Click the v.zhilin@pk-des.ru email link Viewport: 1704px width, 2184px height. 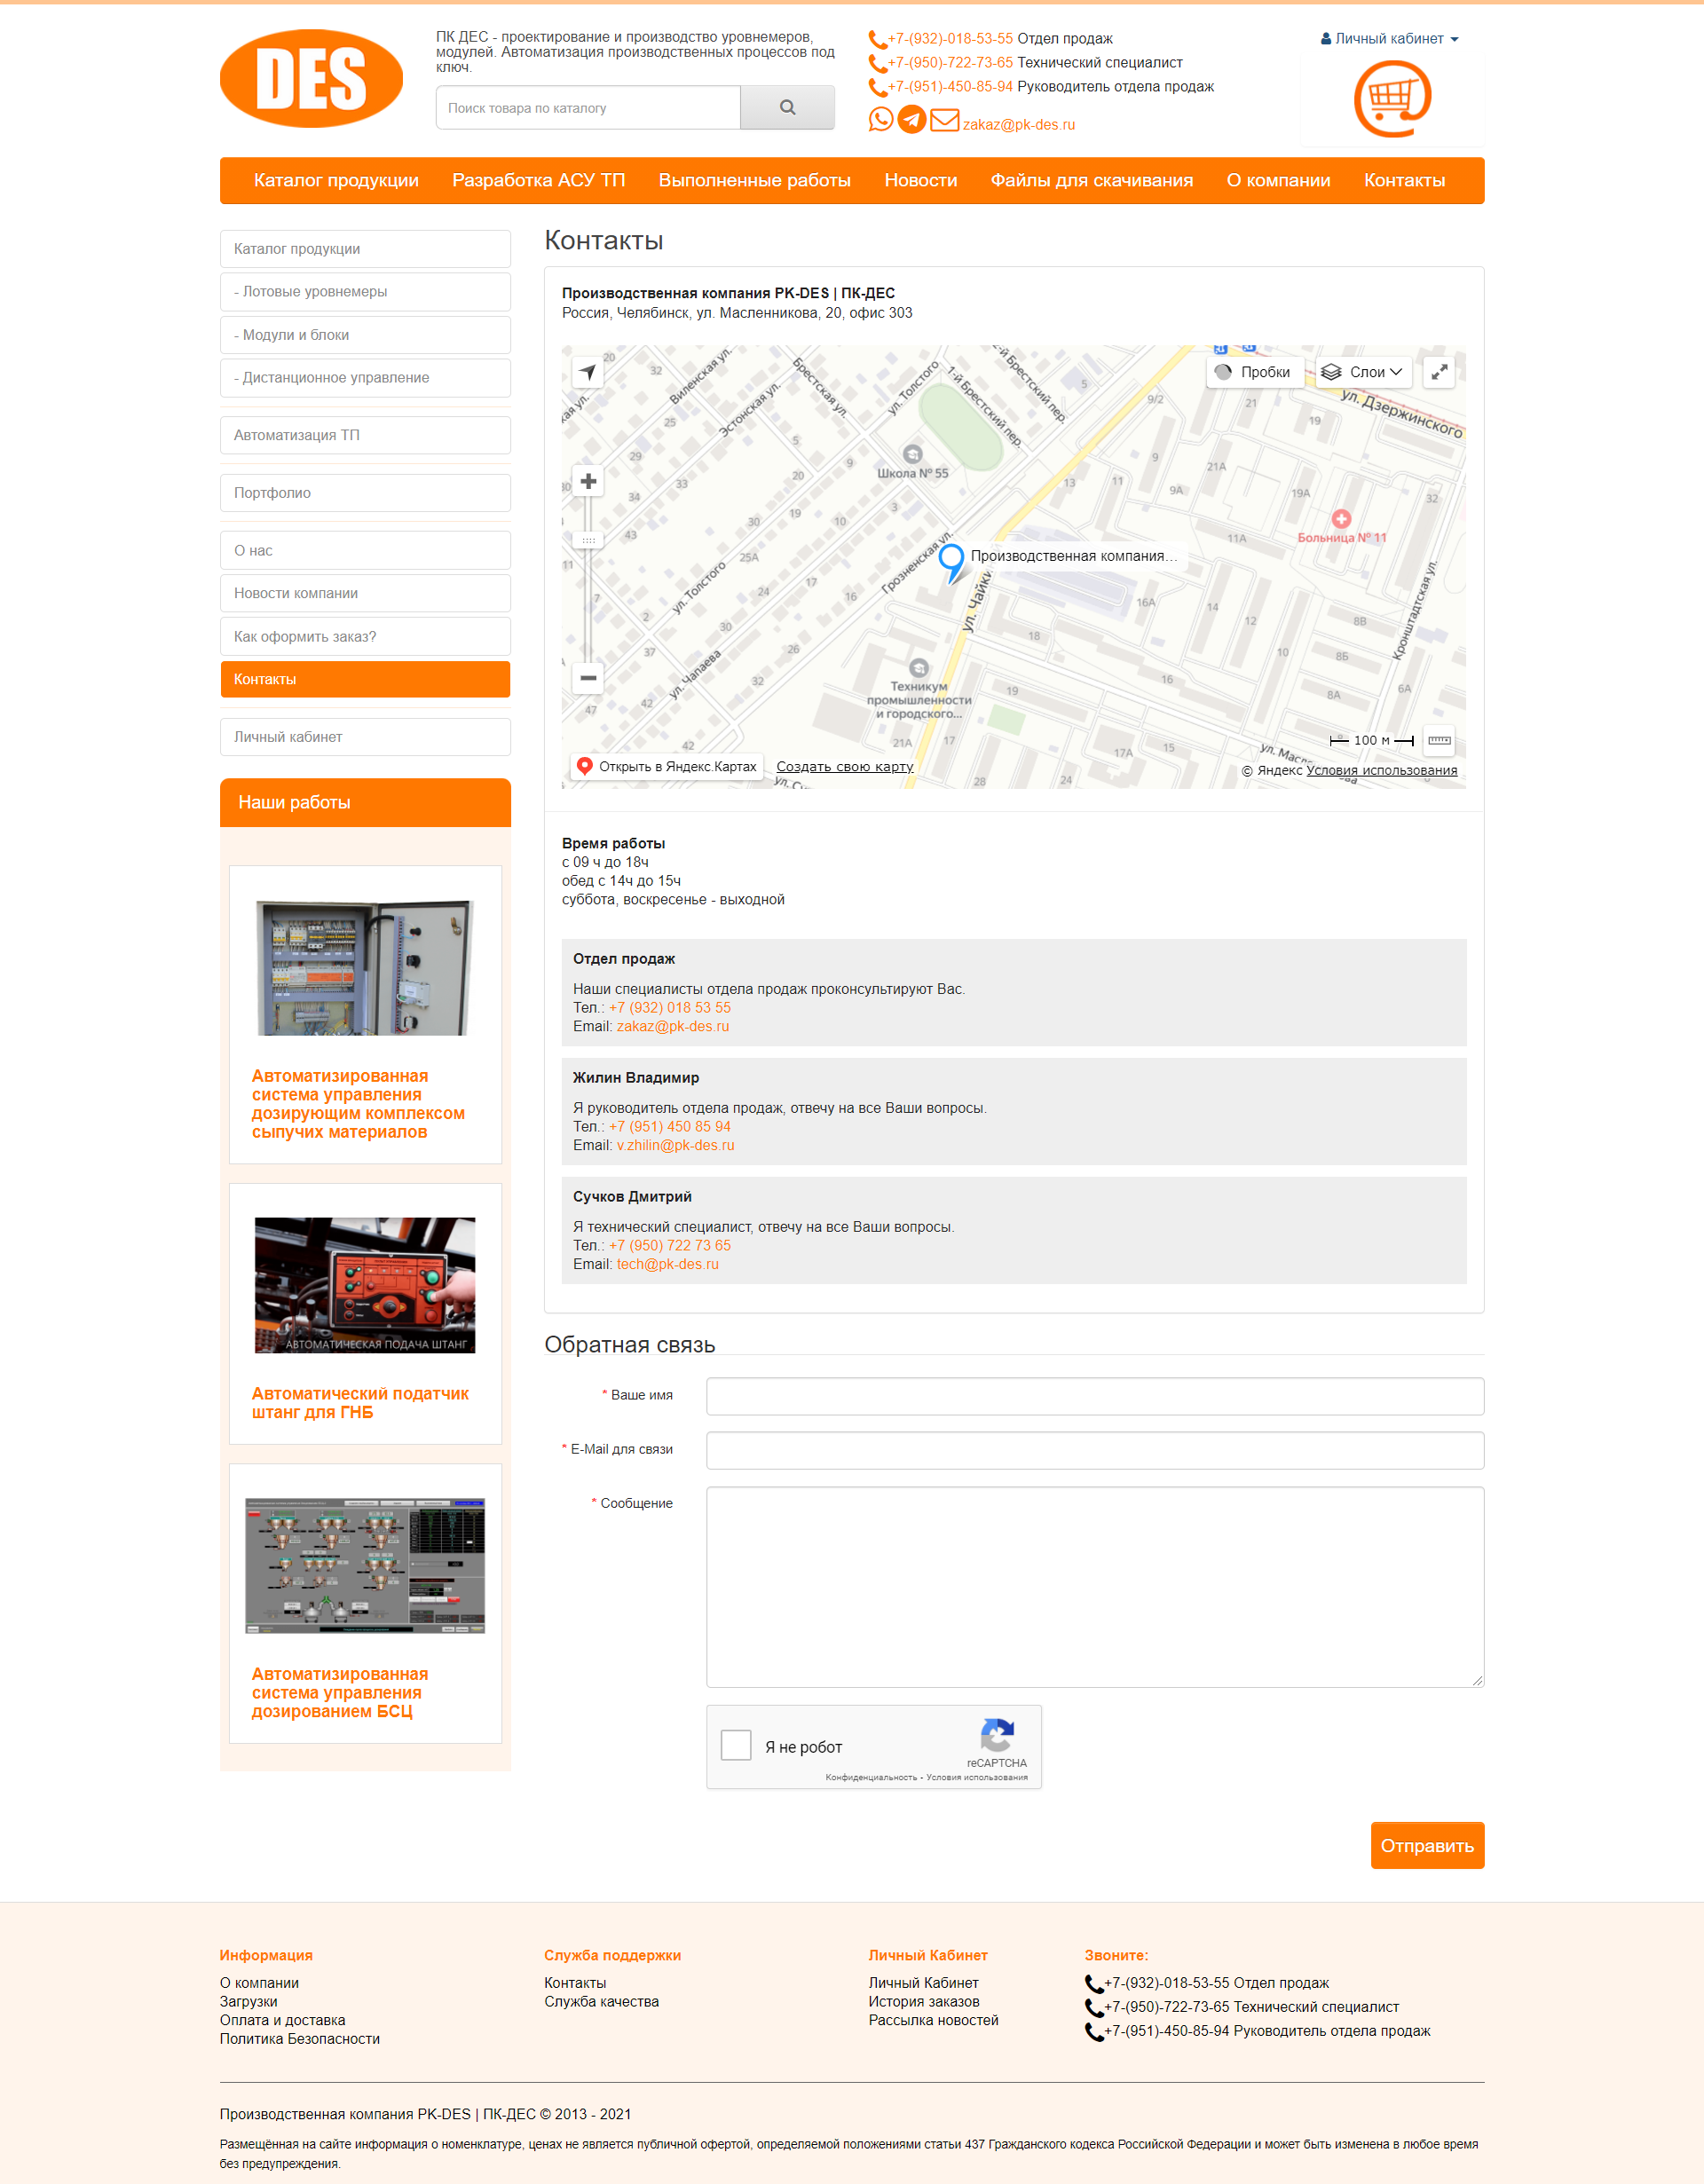pyautogui.click(x=675, y=1145)
